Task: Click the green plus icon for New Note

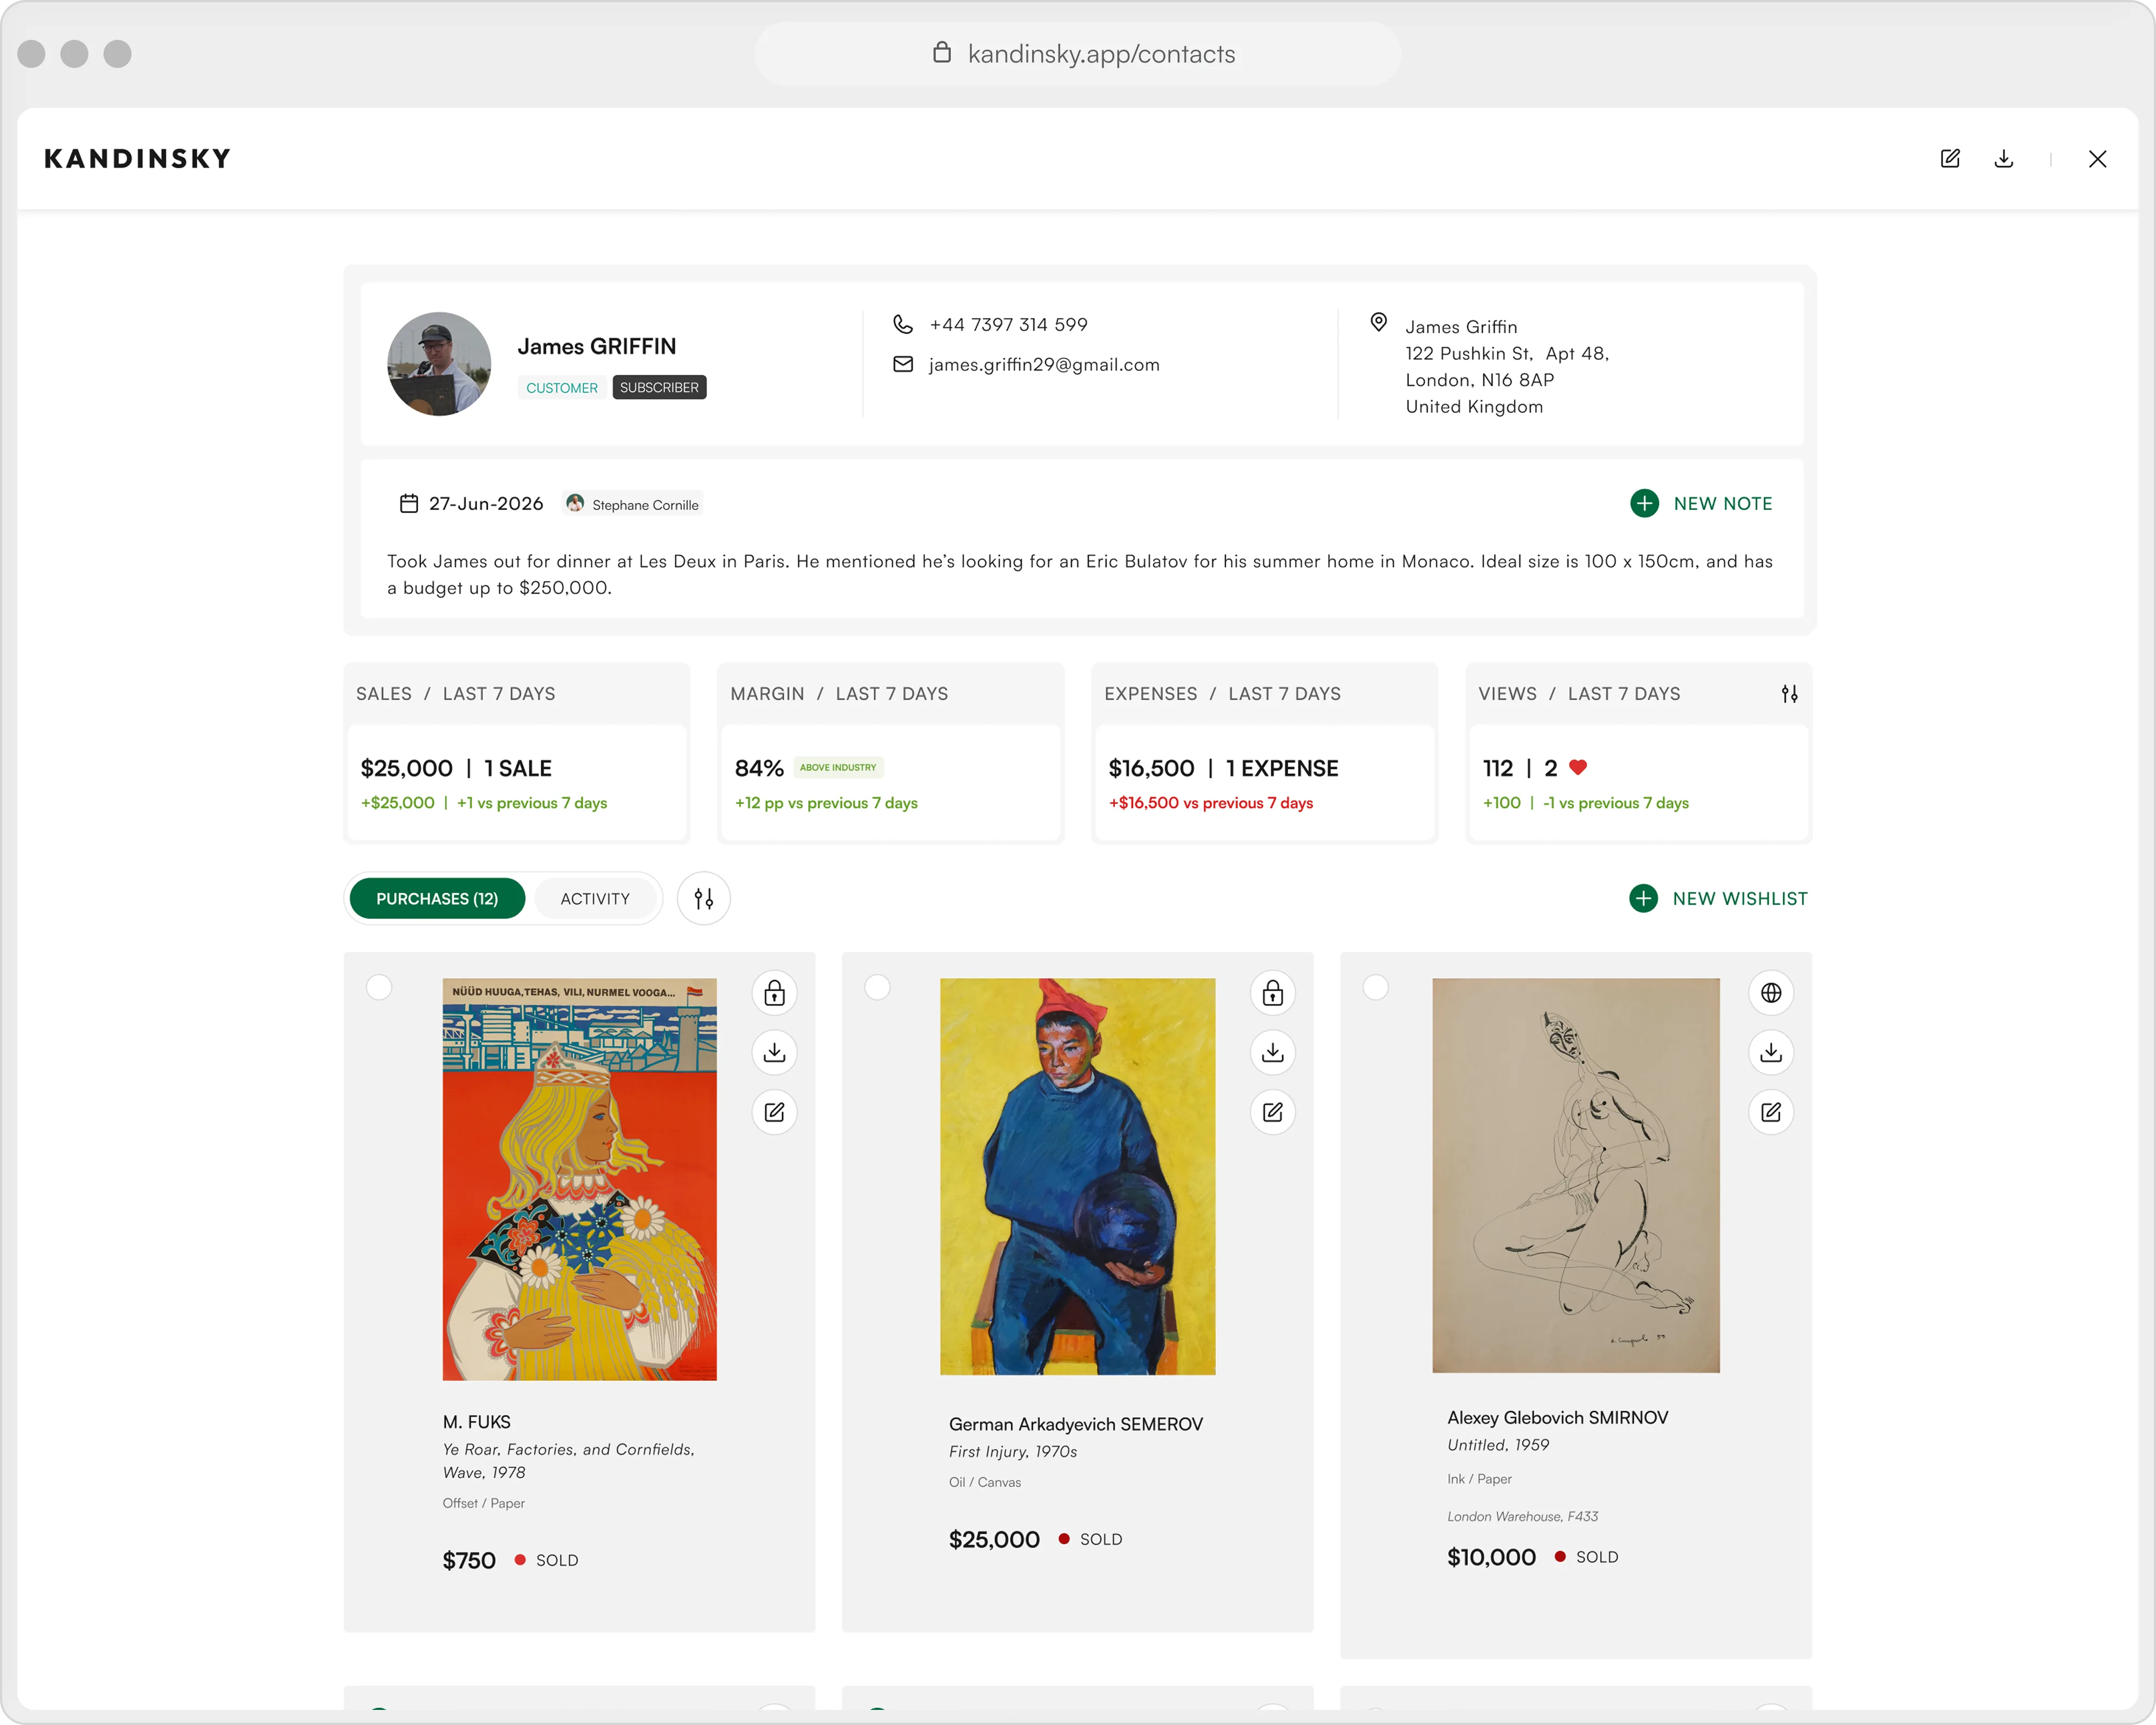Action: coord(1644,503)
